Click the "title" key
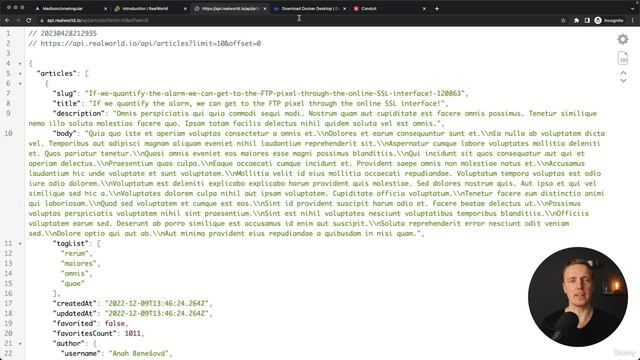Image resolution: width=640 pixels, height=360 pixels. click(x=67, y=103)
